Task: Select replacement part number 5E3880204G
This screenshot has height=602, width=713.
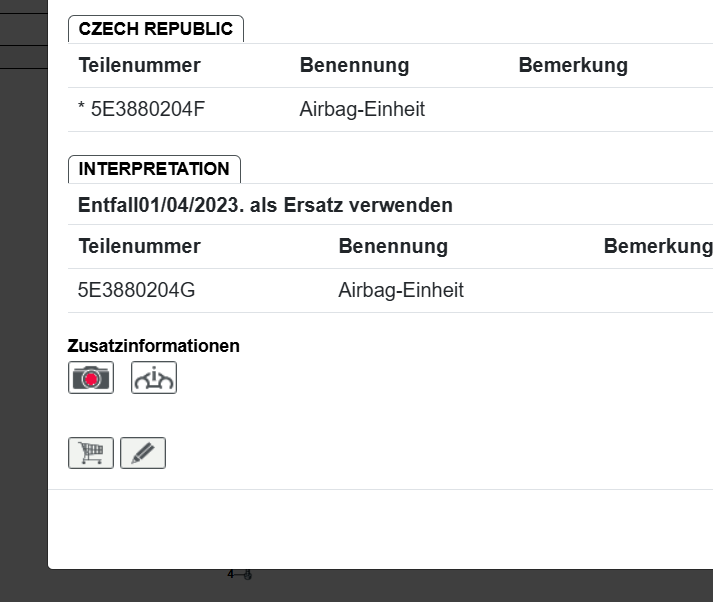Action: 136,291
